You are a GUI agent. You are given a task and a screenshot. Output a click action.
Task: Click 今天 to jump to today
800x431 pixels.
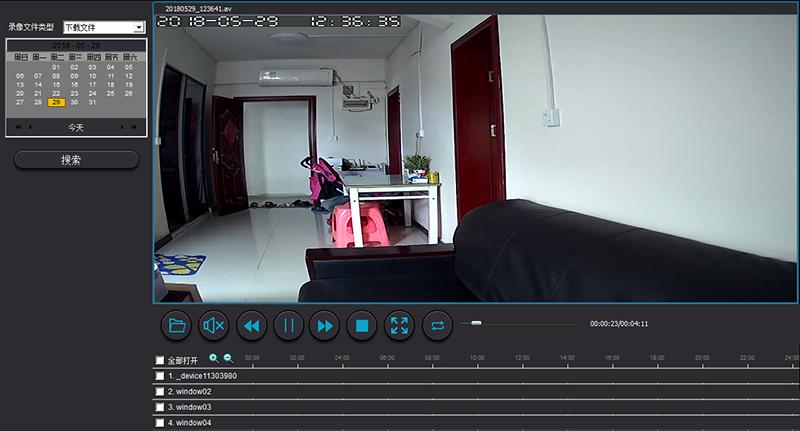click(76, 128)
